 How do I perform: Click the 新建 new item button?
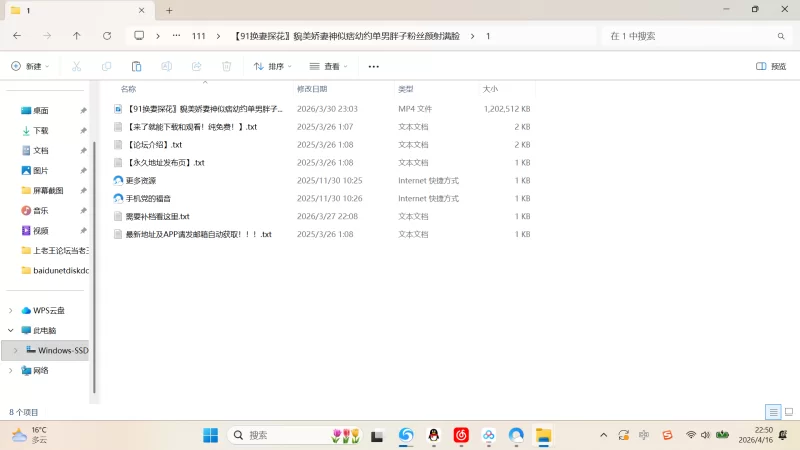pos(30,67)
